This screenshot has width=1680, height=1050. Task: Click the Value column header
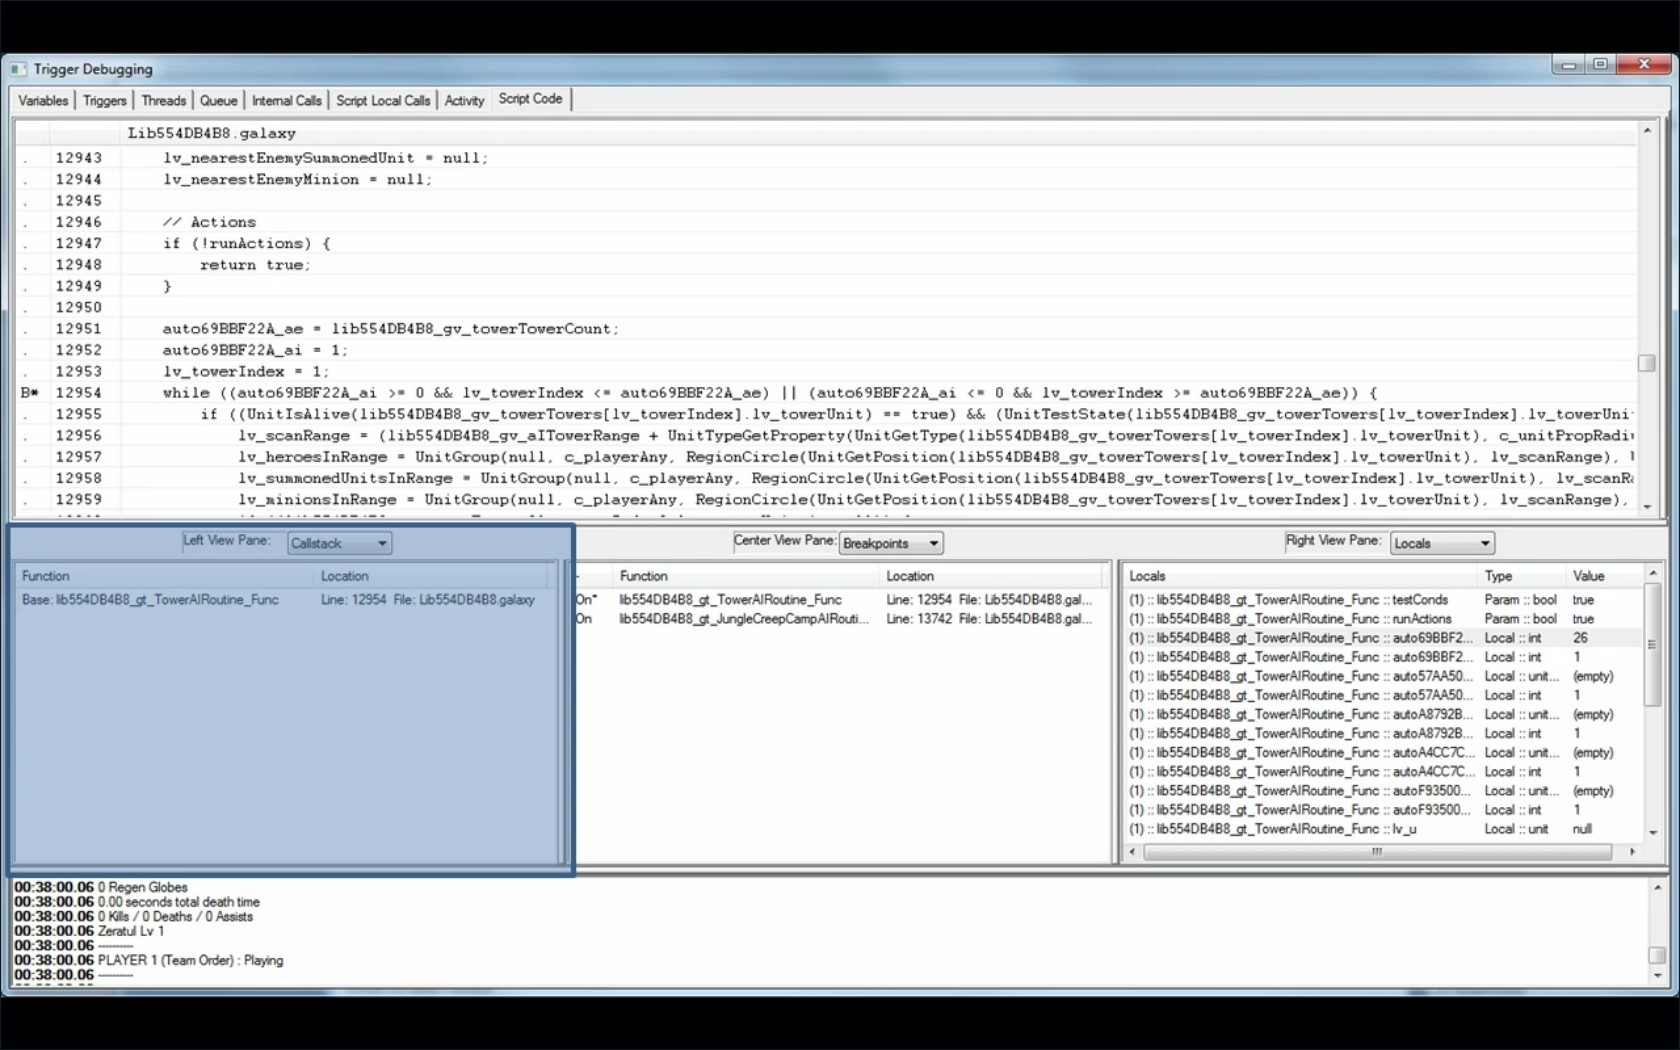tap(1604, 576)
